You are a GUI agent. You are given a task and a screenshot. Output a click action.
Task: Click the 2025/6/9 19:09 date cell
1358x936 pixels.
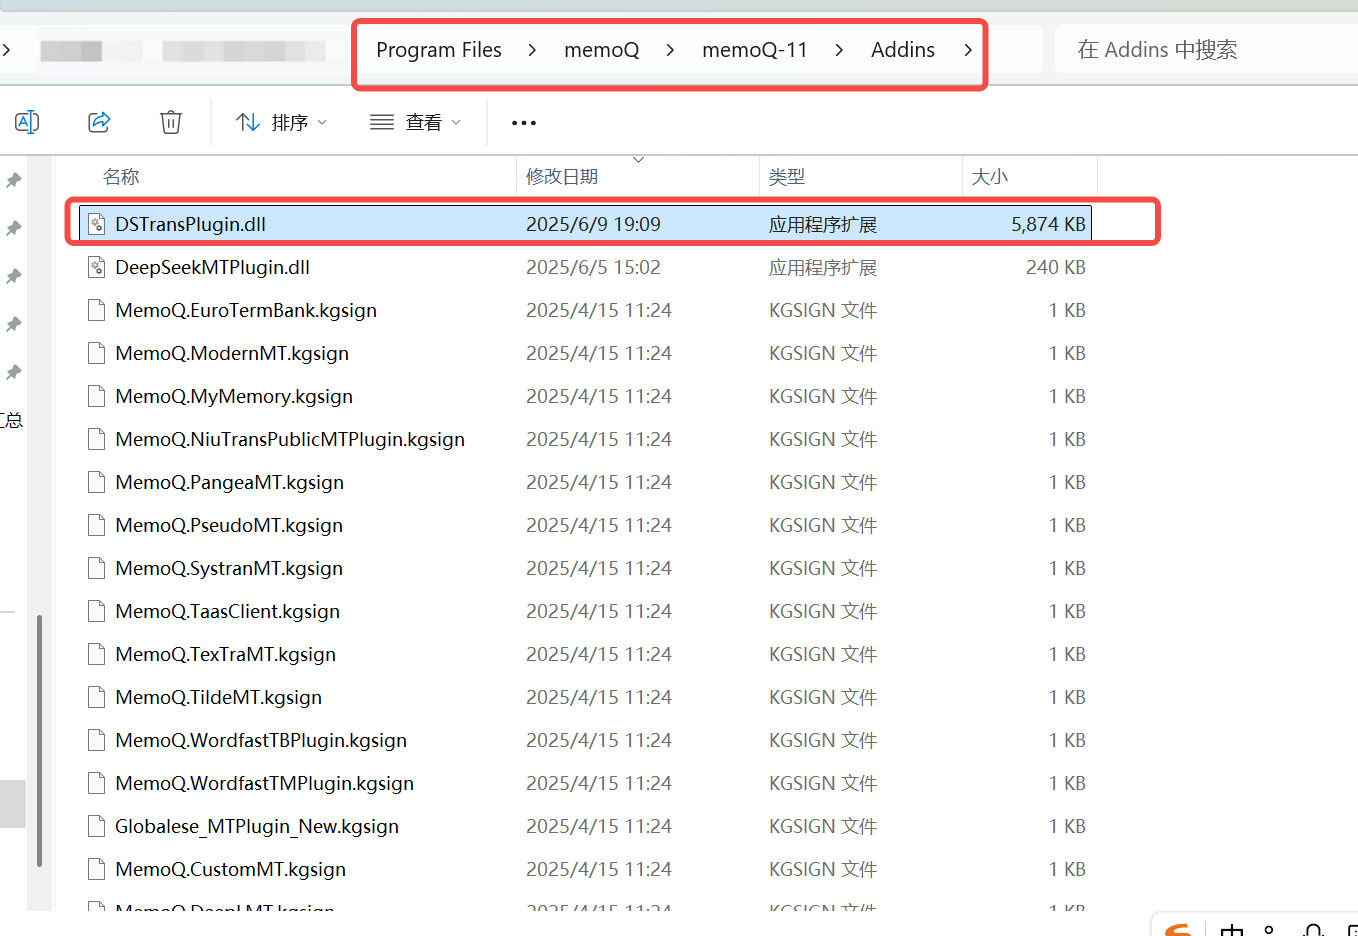[x=593, y=224]
